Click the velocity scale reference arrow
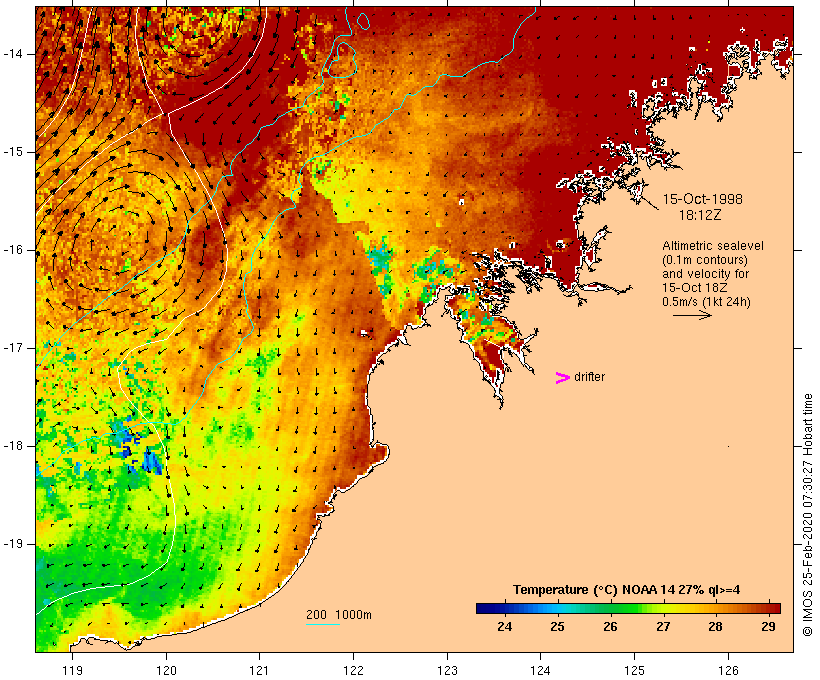Image resolution: width=820 pixels, height=680 pixels. tap(692, 315)
